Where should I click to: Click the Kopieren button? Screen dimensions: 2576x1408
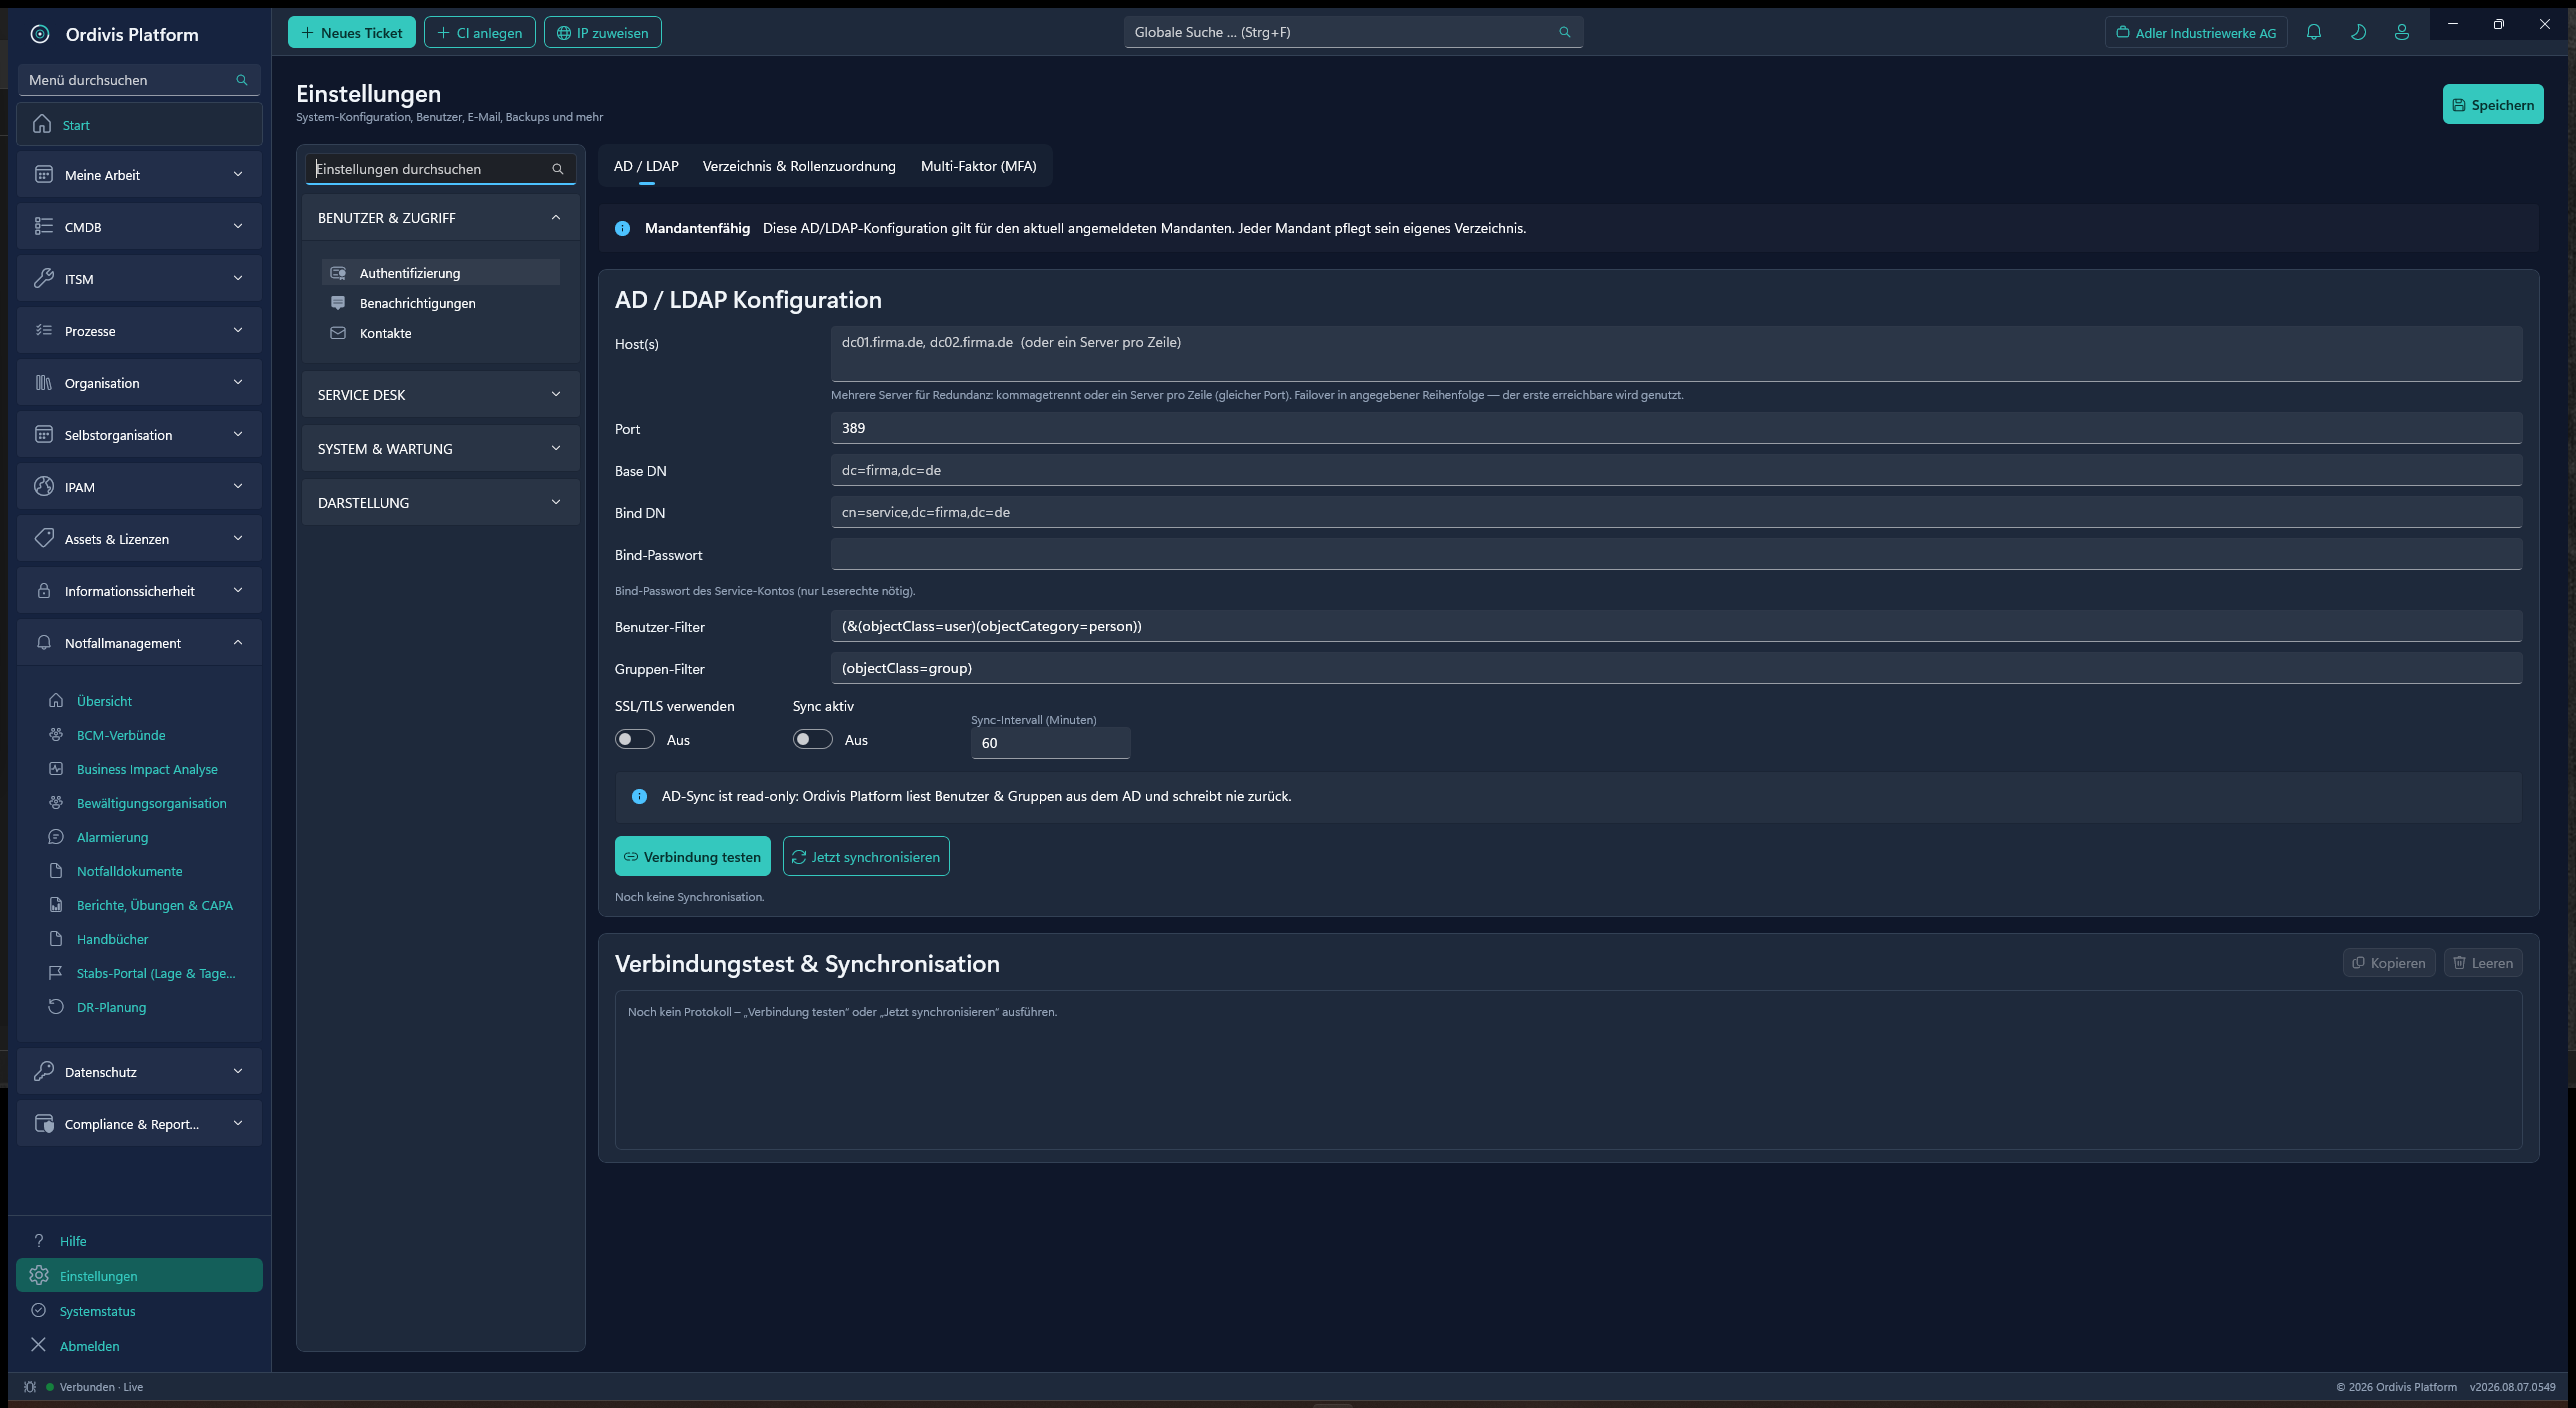point(2388,962)
